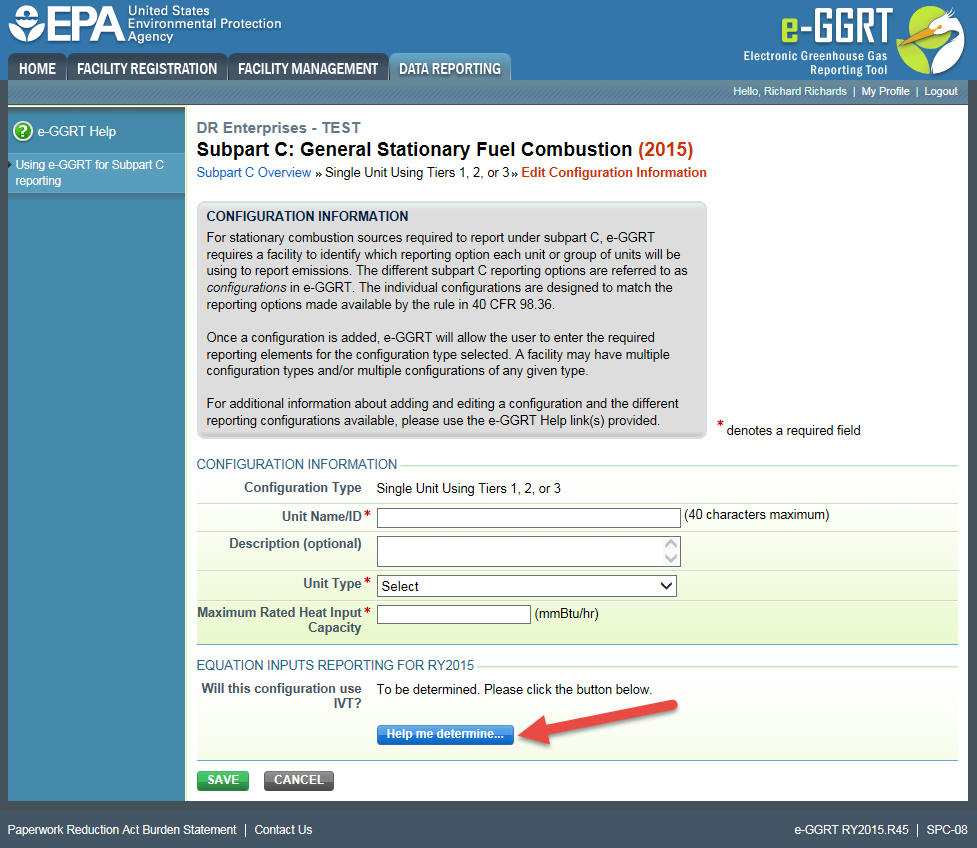
Task: Focus Maximum Rated Heat Input Capacity field
Action: 454,614
